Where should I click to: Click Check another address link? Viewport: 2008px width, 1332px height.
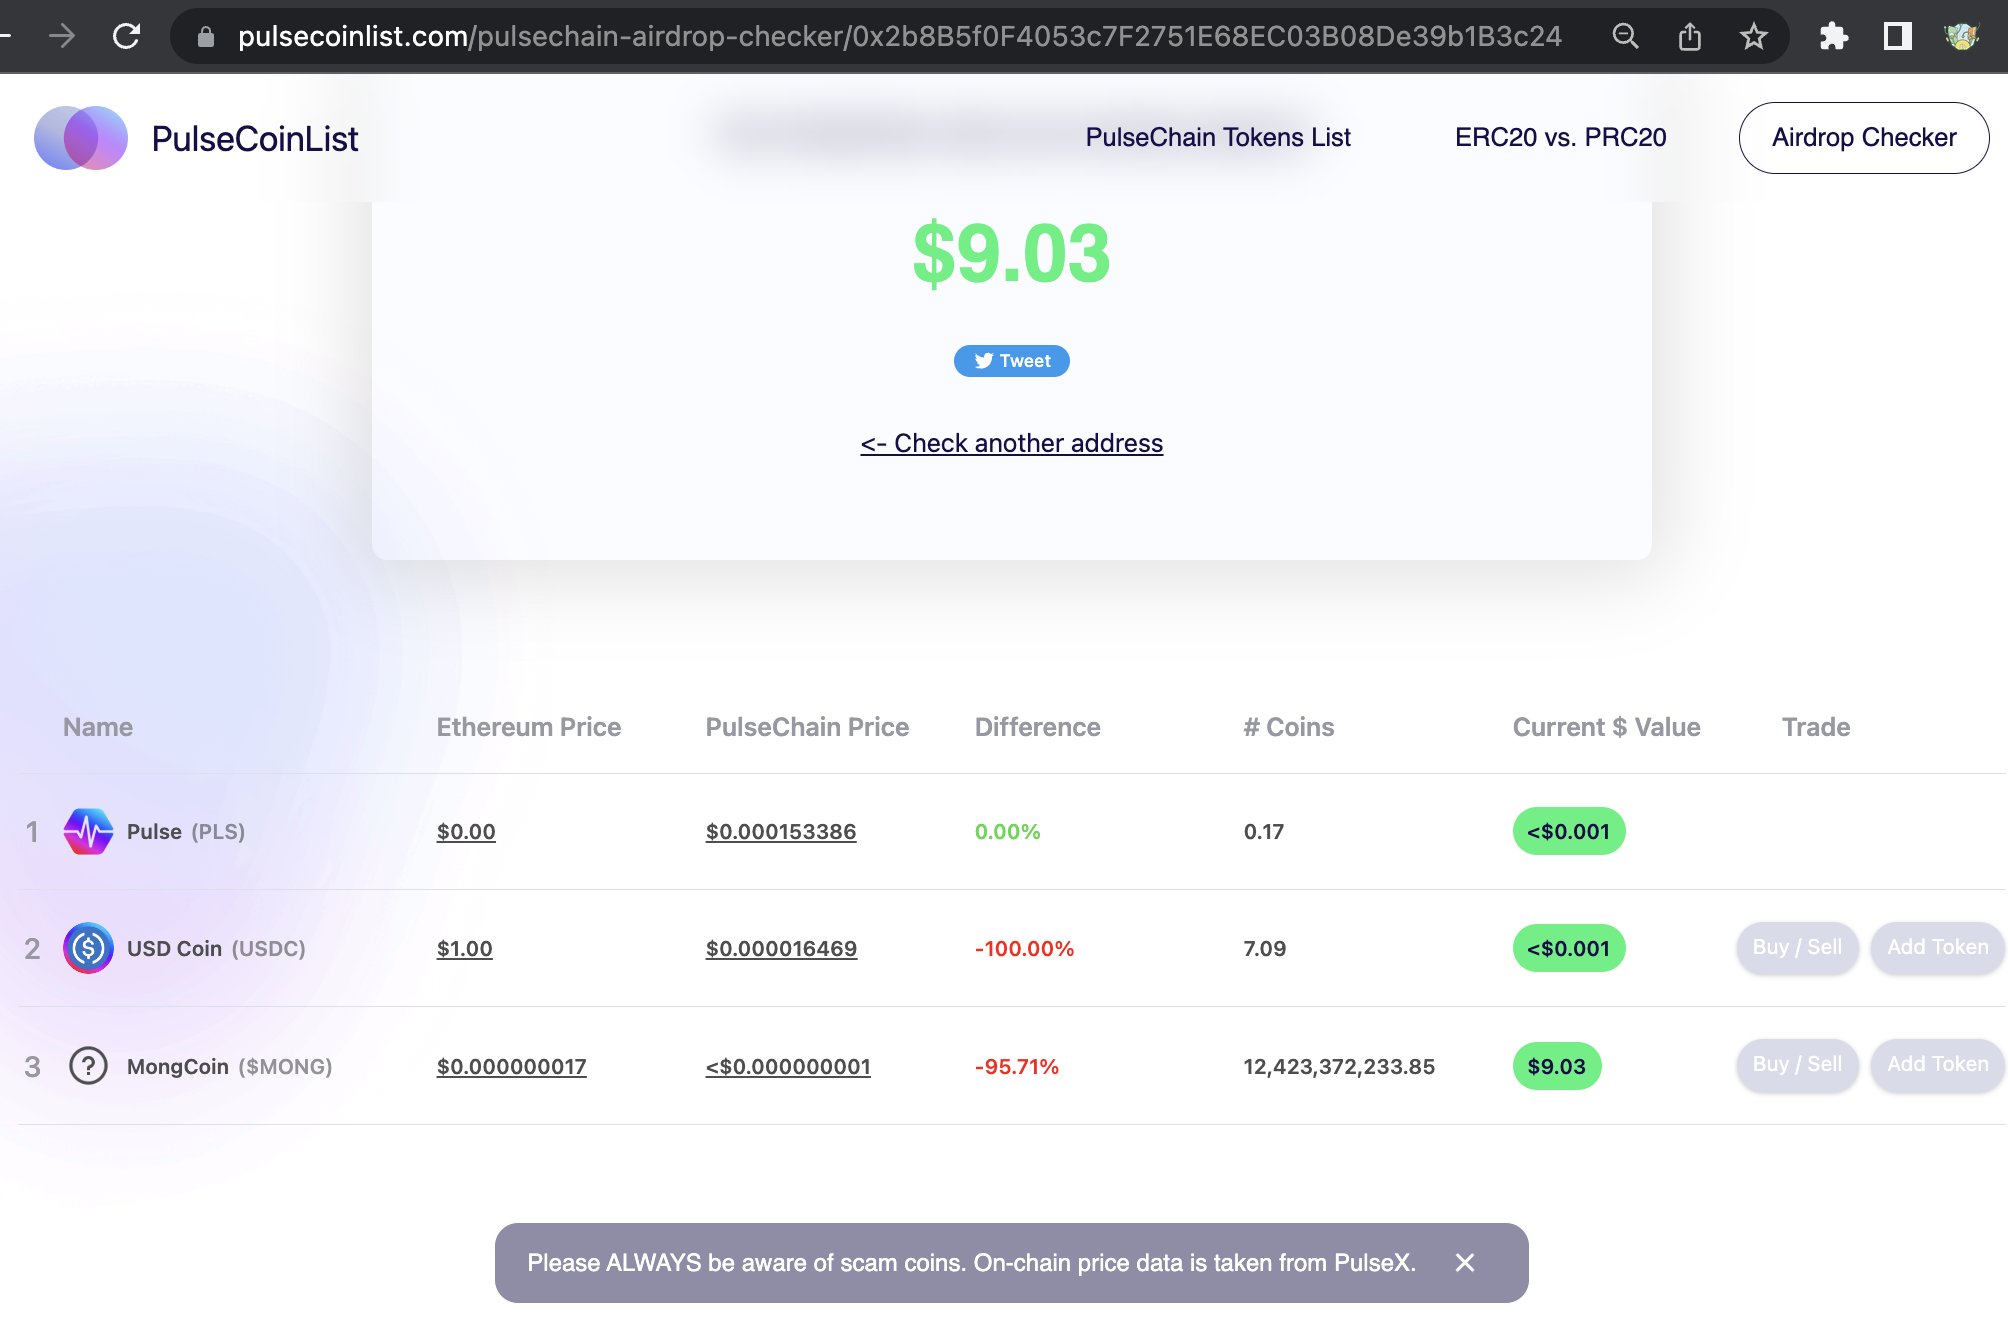pyautogui.click(x=1011, y=443)
